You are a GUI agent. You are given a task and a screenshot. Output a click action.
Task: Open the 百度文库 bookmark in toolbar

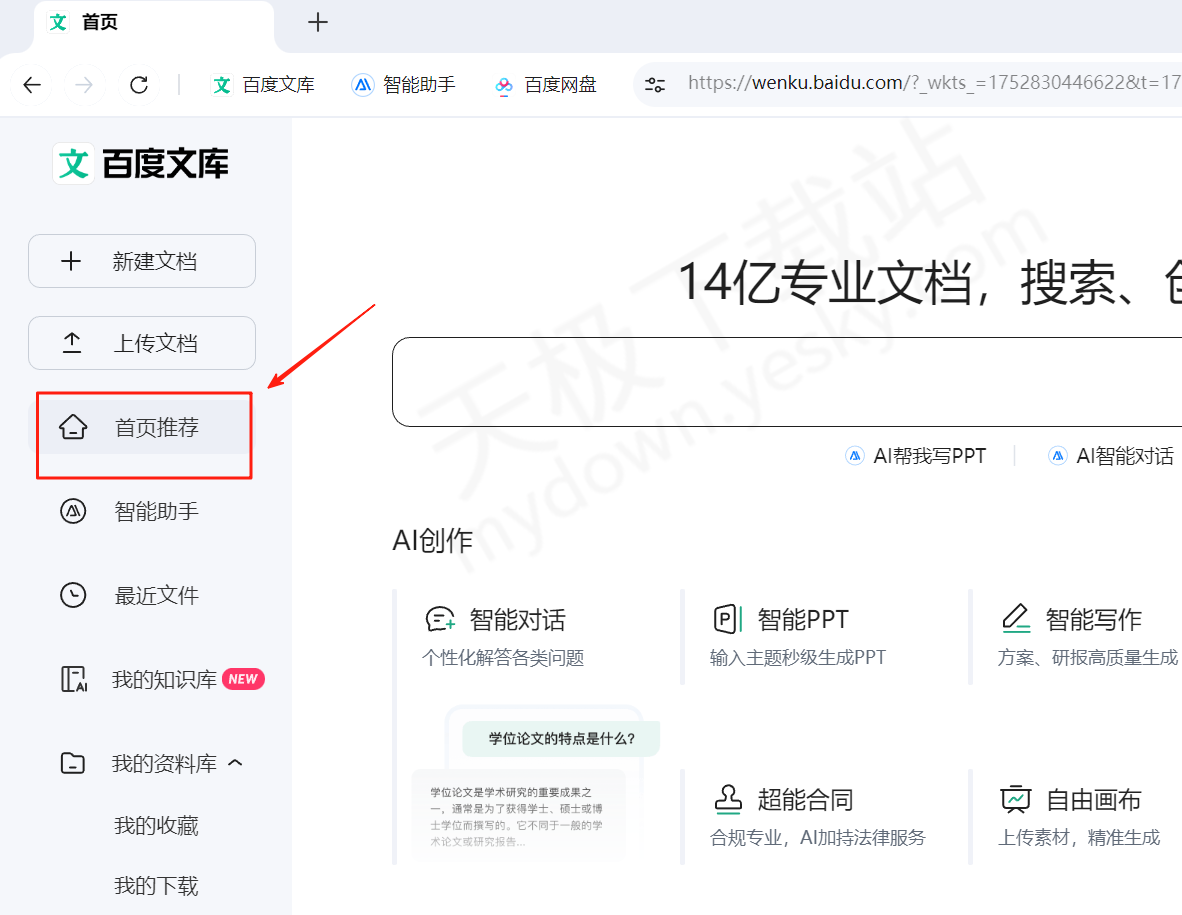[263, 84]
